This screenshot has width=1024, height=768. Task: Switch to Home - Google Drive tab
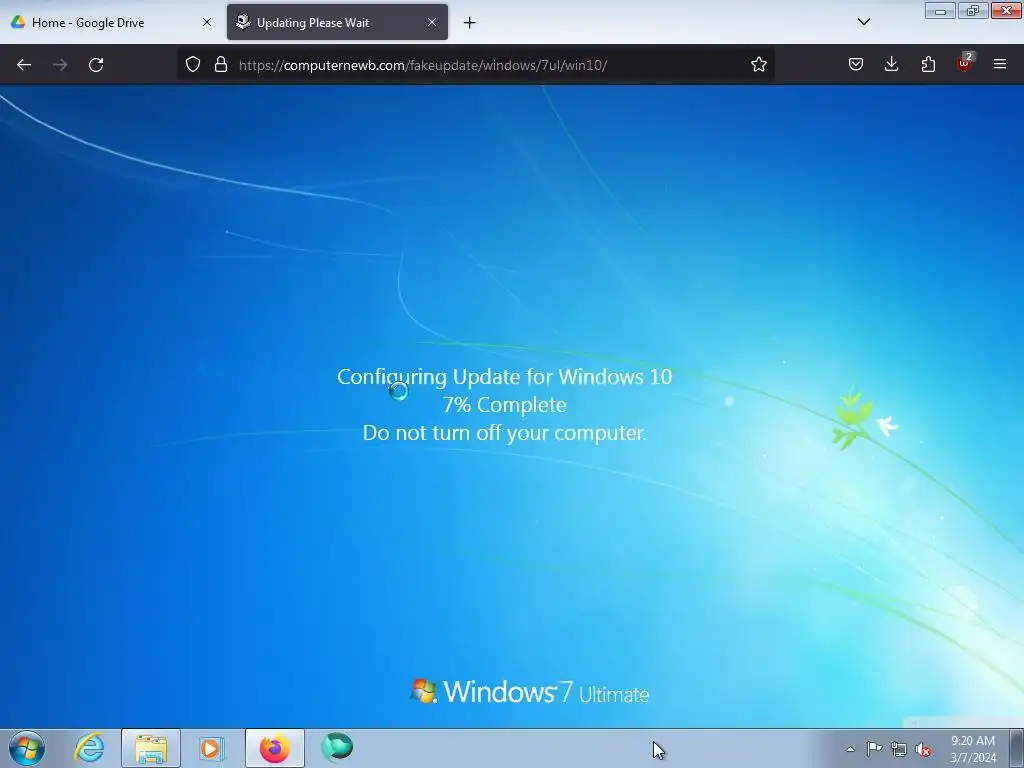pyautogui.click(x=111, y=22)
